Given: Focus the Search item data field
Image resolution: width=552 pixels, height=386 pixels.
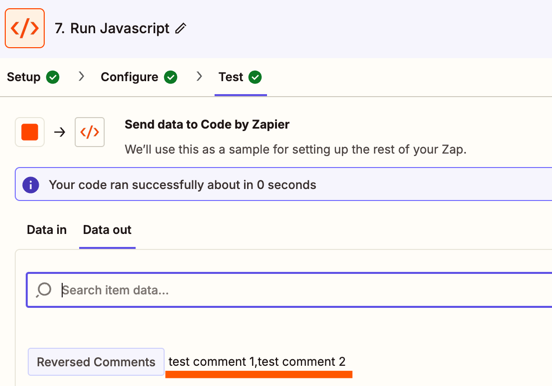Looking at the screenshot, I should 289,290.
